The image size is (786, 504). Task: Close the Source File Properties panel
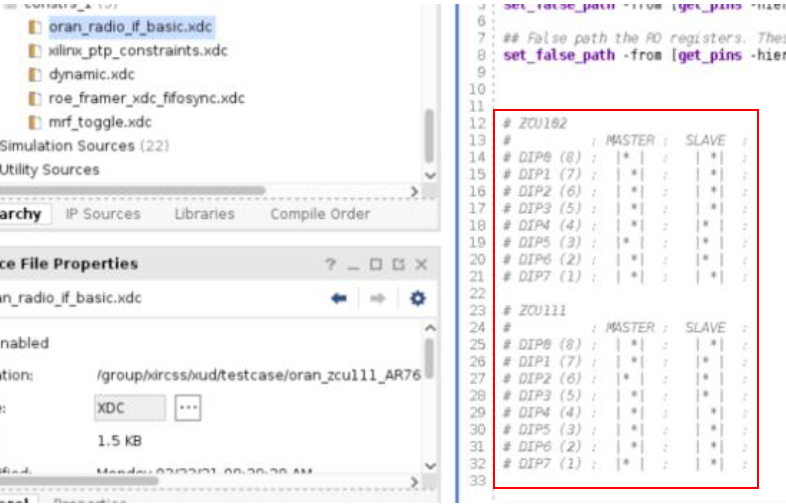[x=421, y=265]
